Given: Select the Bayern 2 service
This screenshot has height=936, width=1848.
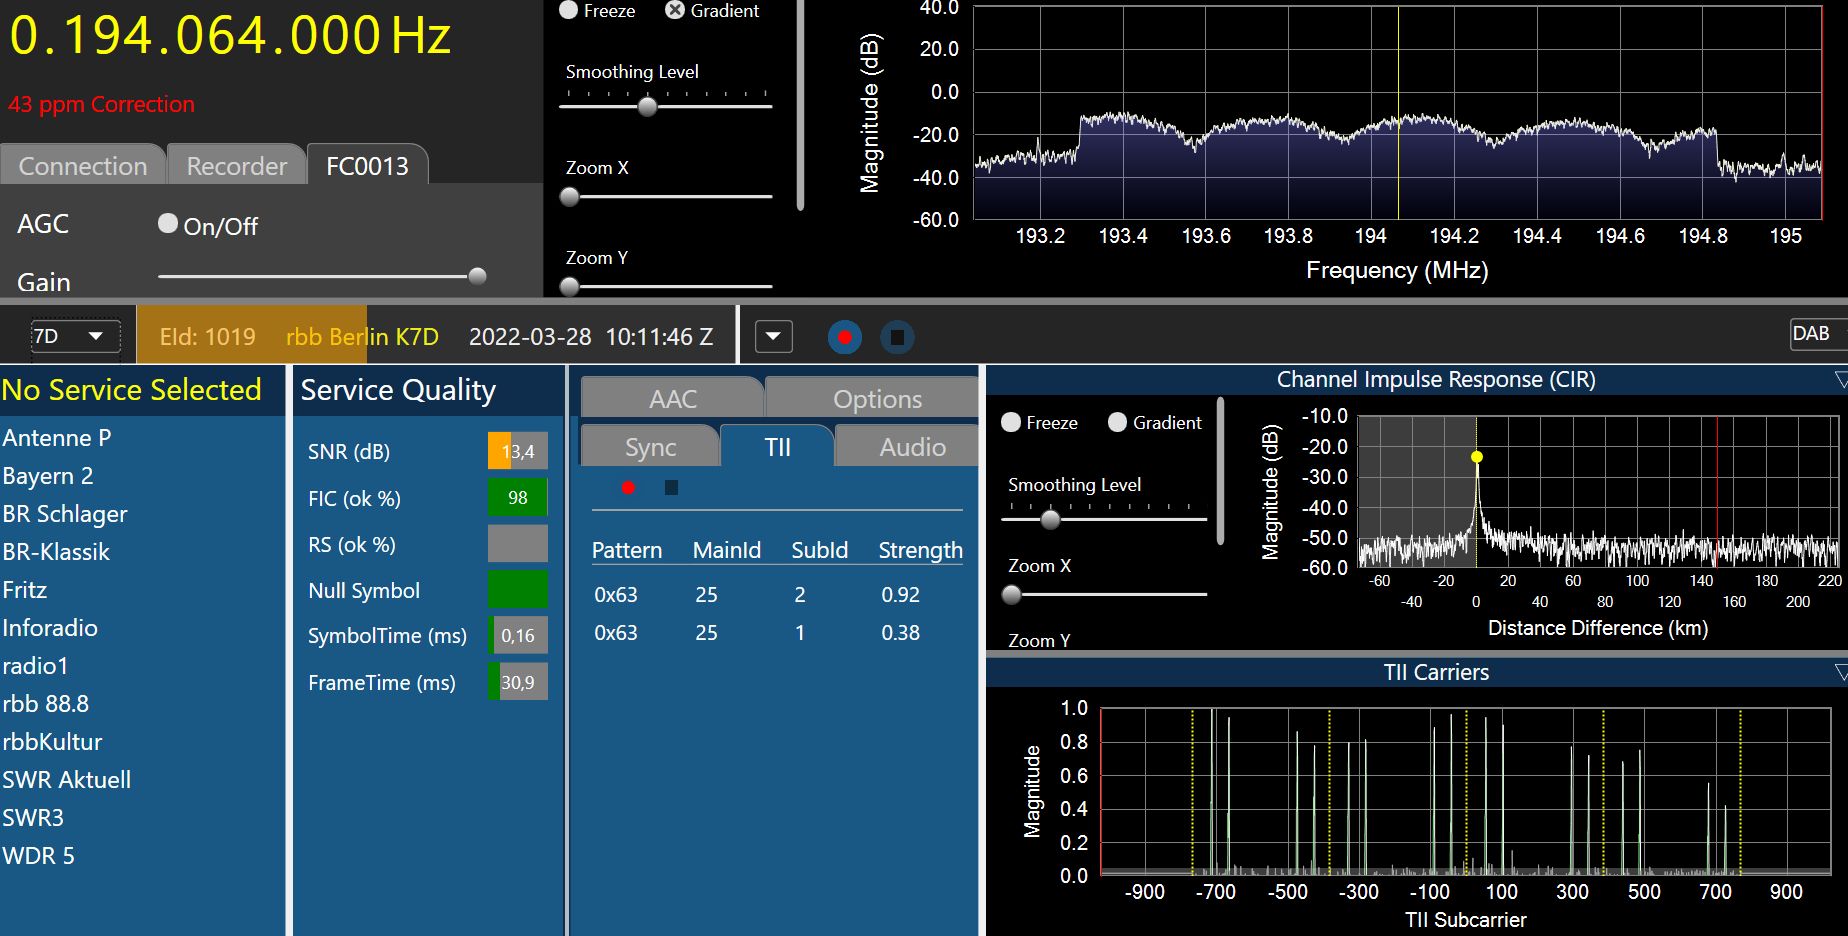Looking at the screenshot, I should [48, 476].
